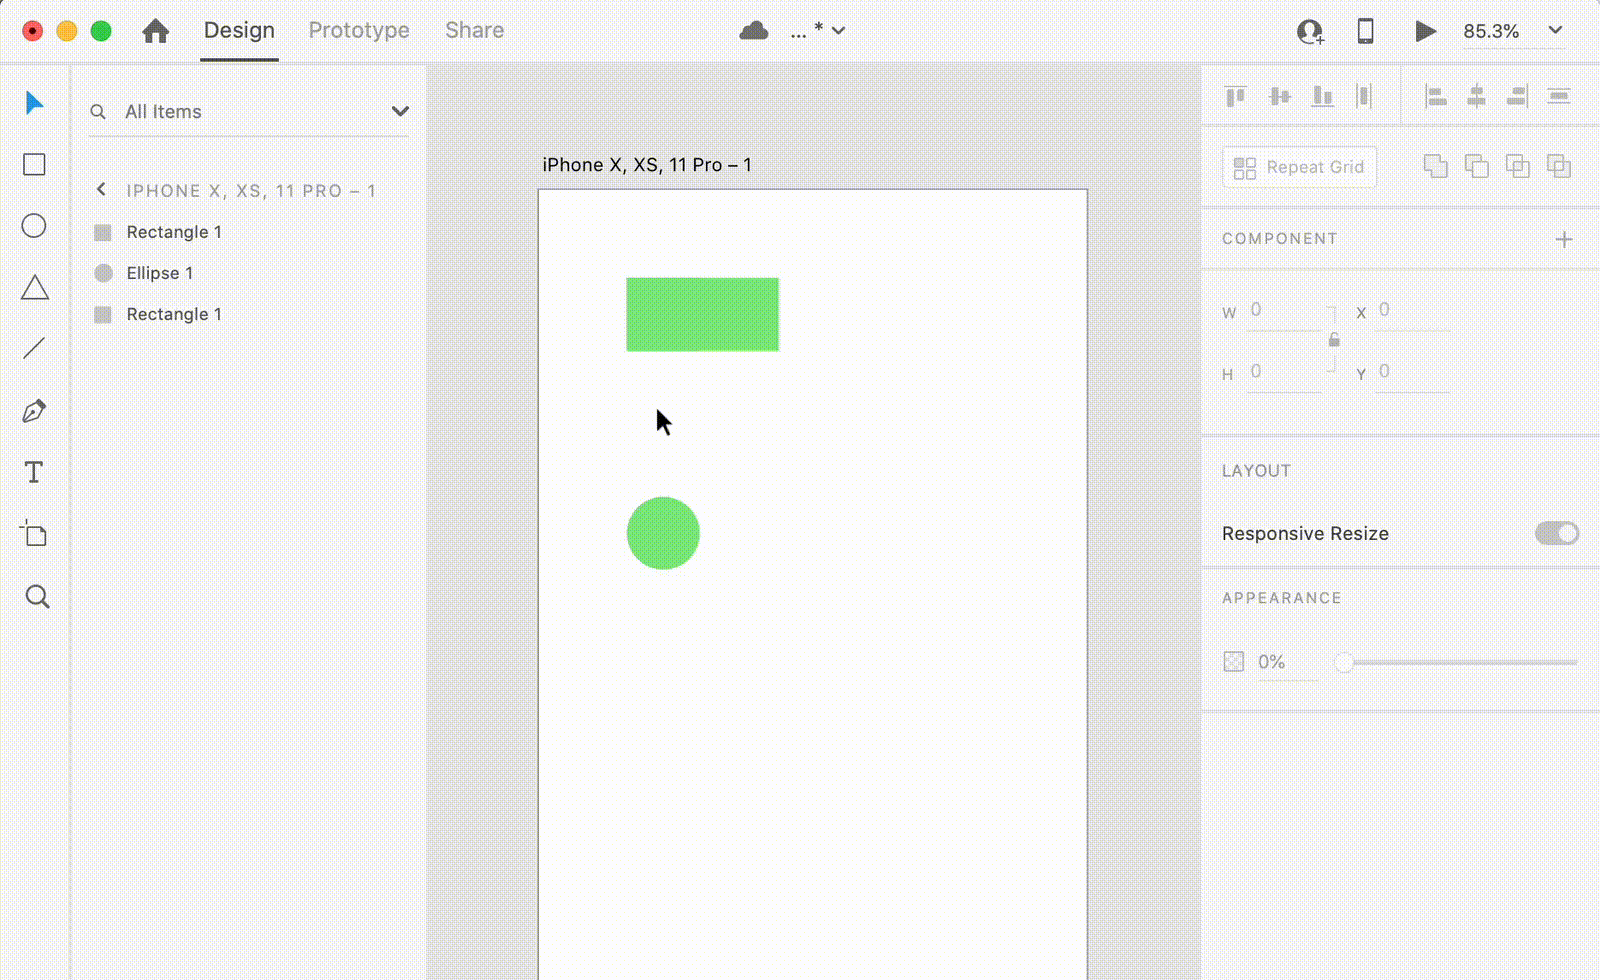Open the All Items filter dropdown
The width and height of the screenshot is (1600, 980).
point(400,111)
